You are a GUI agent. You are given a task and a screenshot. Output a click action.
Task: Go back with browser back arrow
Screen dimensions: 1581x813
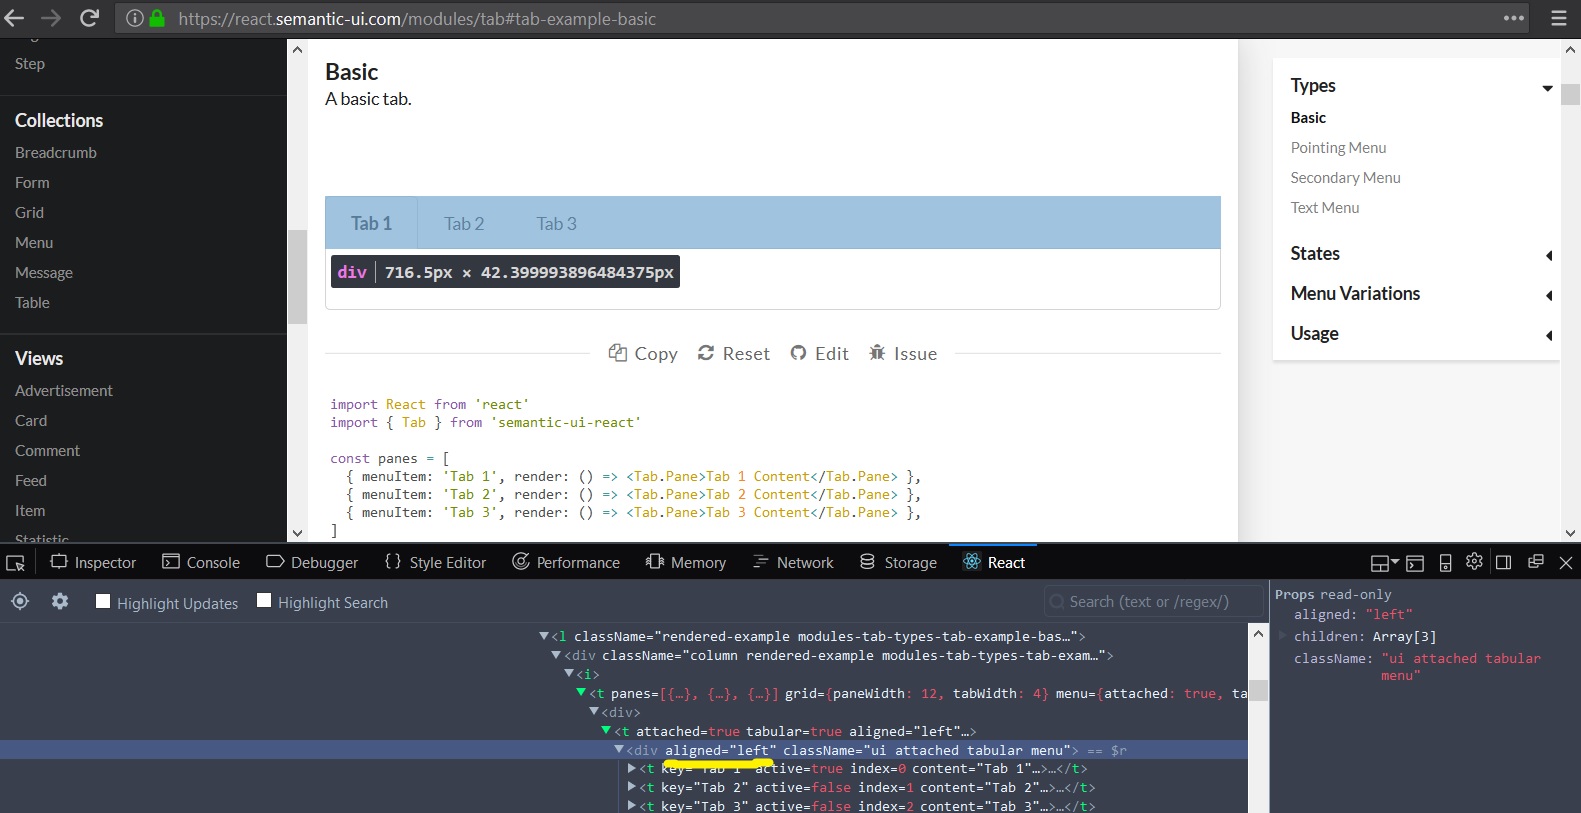[14, 18]
